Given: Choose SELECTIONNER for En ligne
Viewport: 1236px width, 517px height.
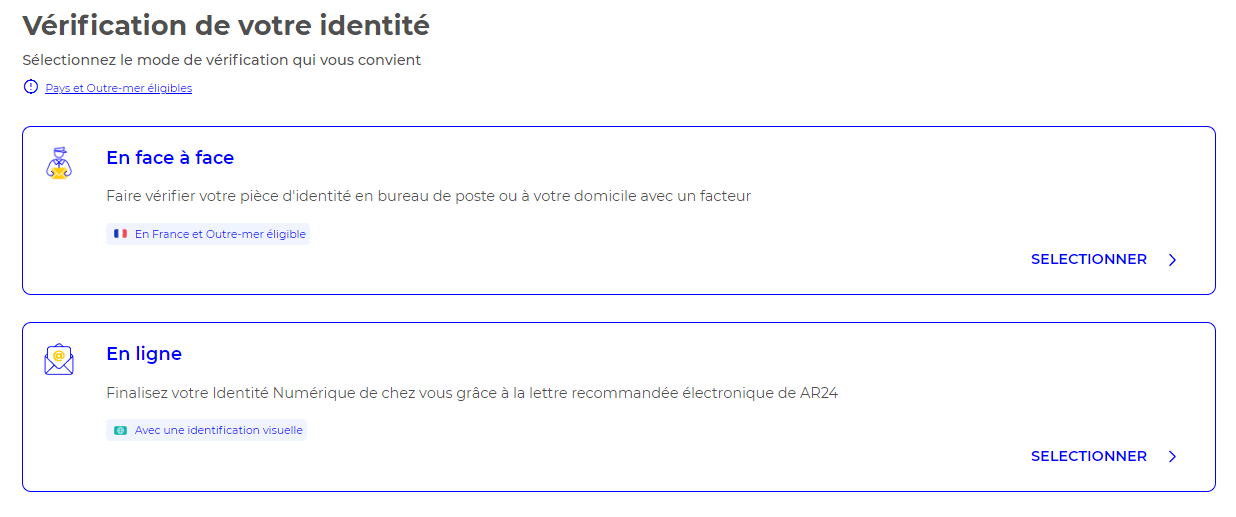Looking at the screenshot, I should [1089, 456].
